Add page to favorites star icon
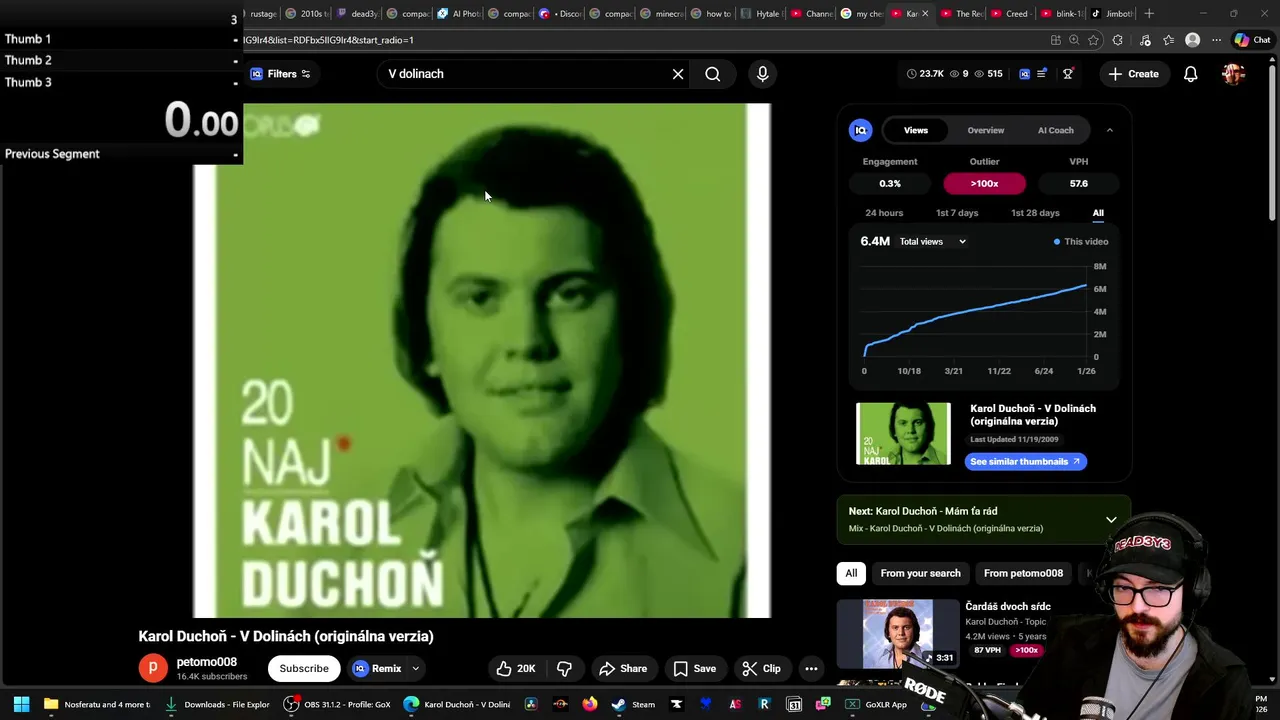The height and width of the screenshot is (720, 1280). point(1093,40)
